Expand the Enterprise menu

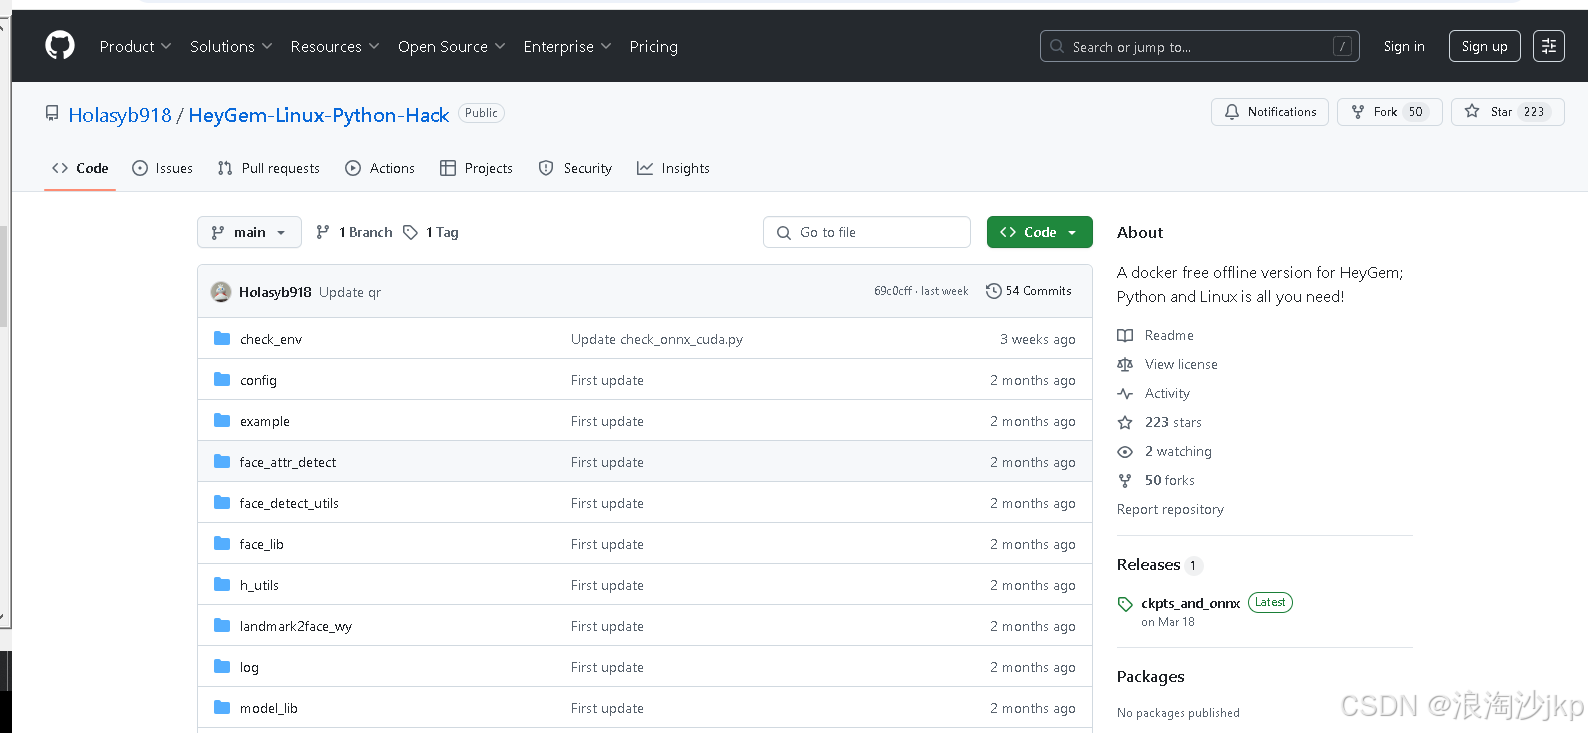click(x=567, y=46)
